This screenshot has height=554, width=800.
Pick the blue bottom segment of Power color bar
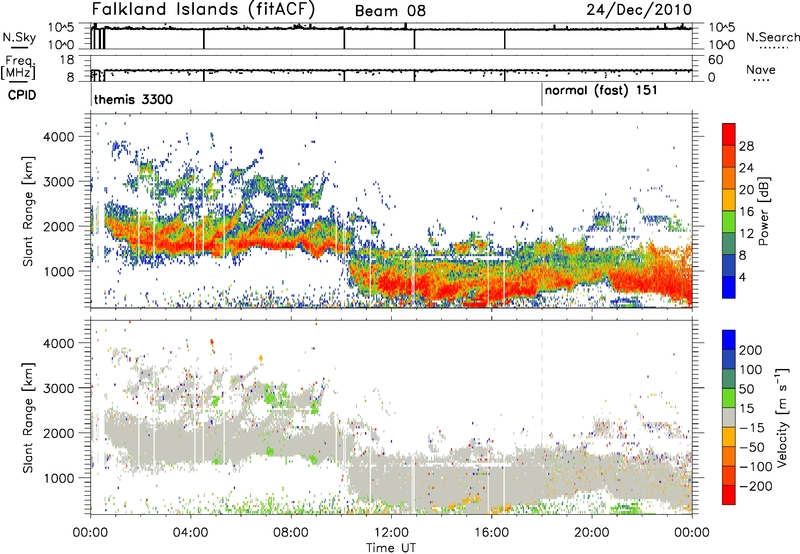(729, 287)
